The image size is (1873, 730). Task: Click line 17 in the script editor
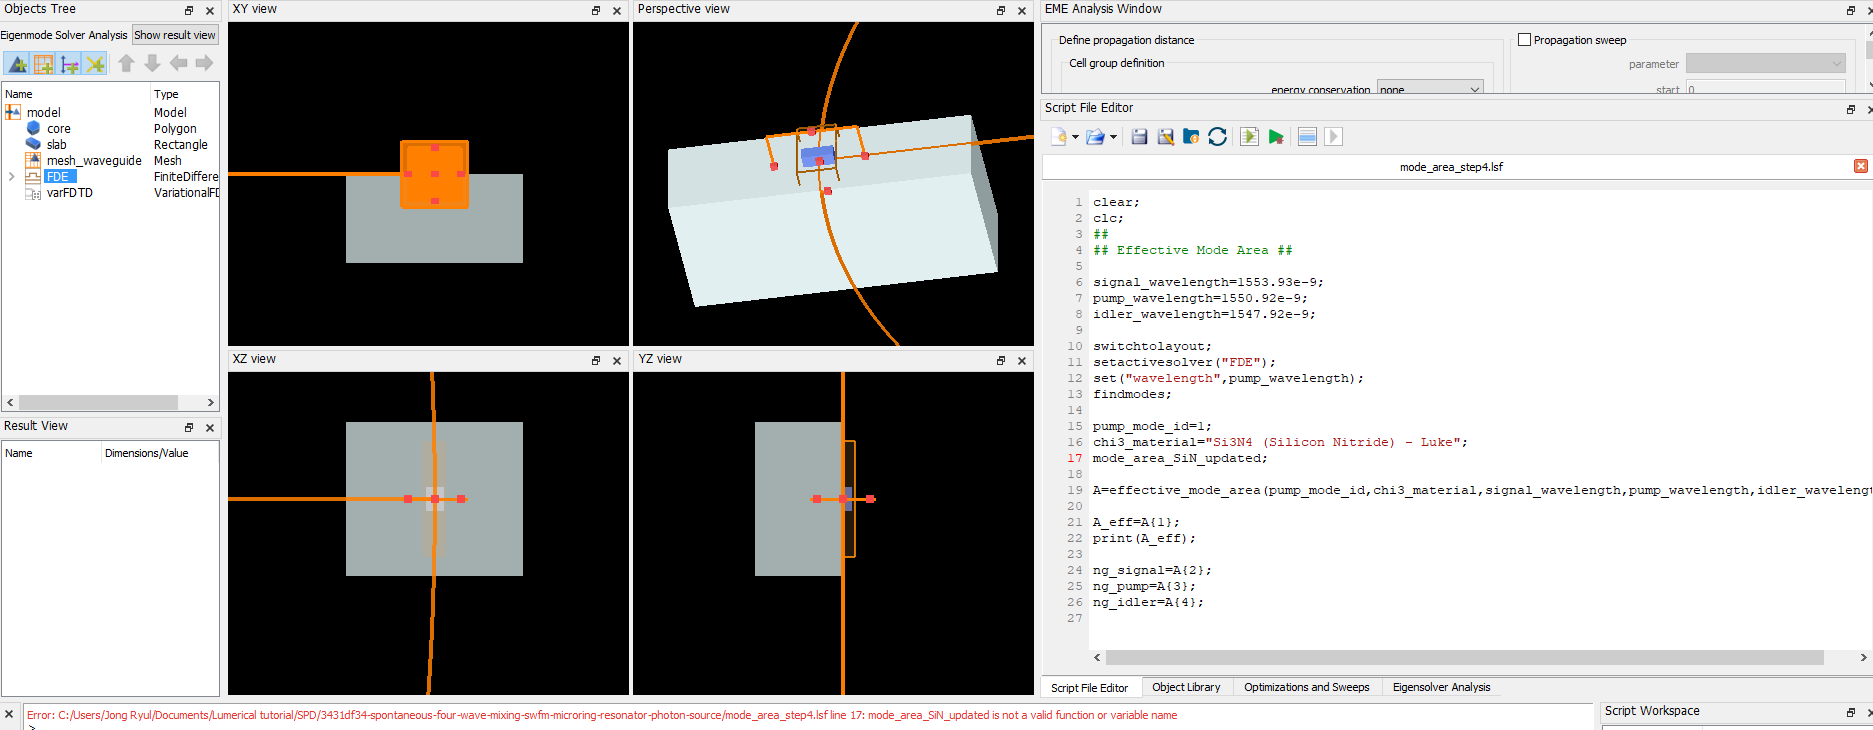1180,458
